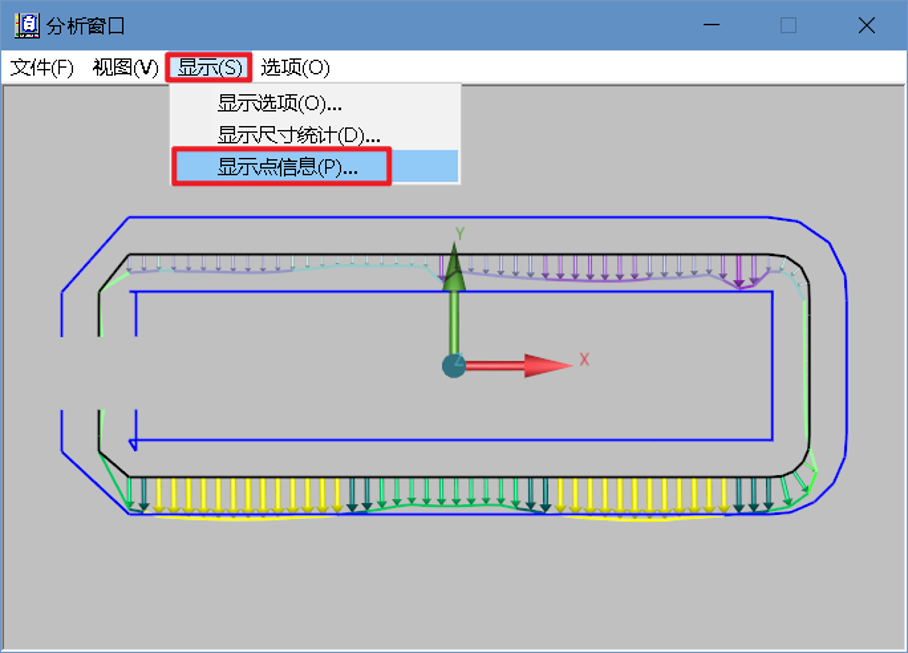The image size is (908, 653).
Task: Select the green deviation arrows at bottom center
Action: pos(440,490)
